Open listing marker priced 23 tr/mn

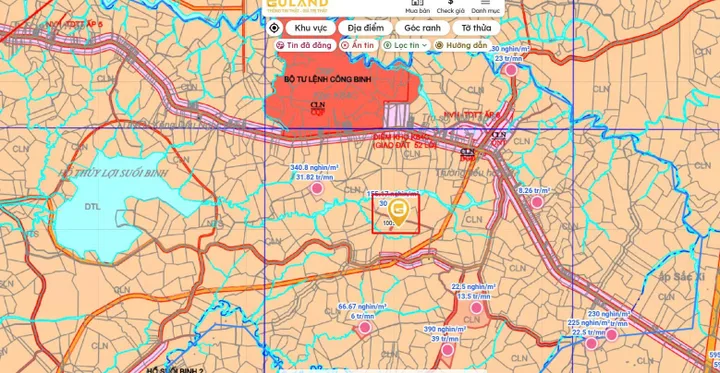511,70
